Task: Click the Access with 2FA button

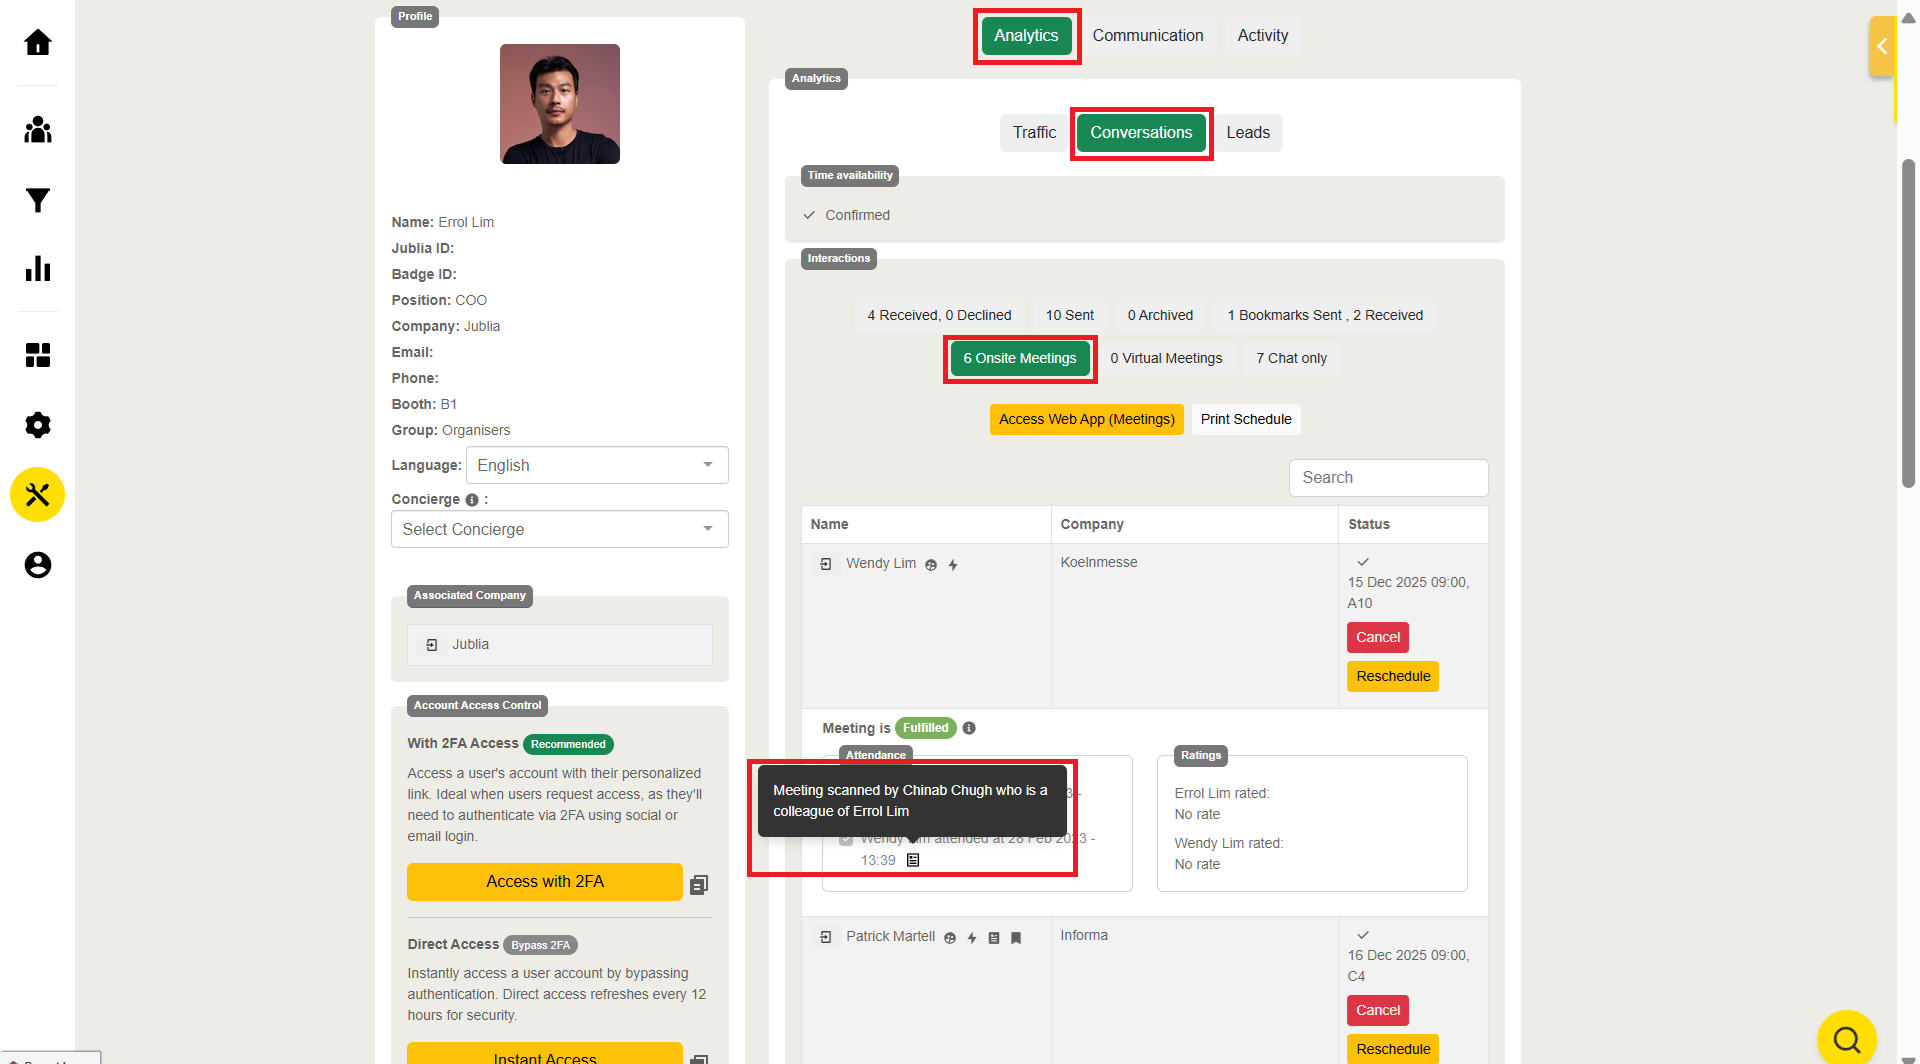Action: coord(545,882)
